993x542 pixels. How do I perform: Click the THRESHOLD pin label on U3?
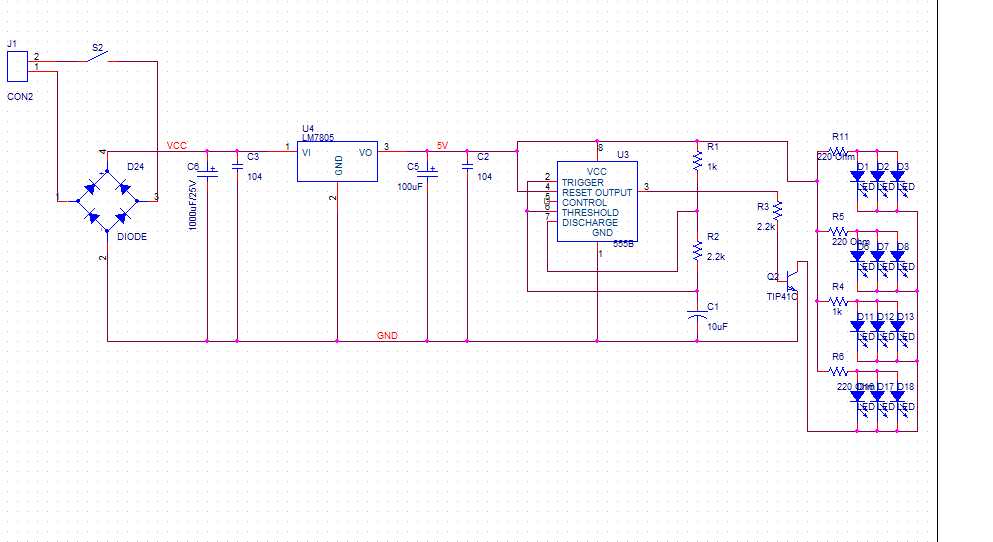point(590,213)
